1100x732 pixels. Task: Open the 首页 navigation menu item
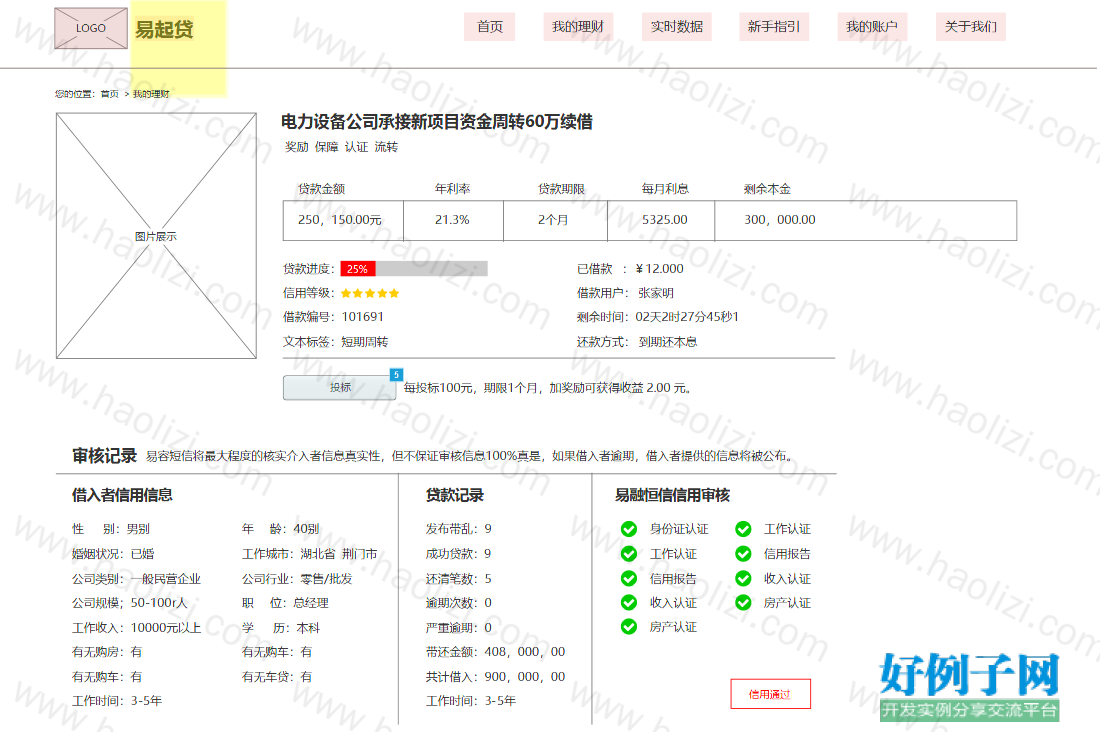tap(490, 27)
